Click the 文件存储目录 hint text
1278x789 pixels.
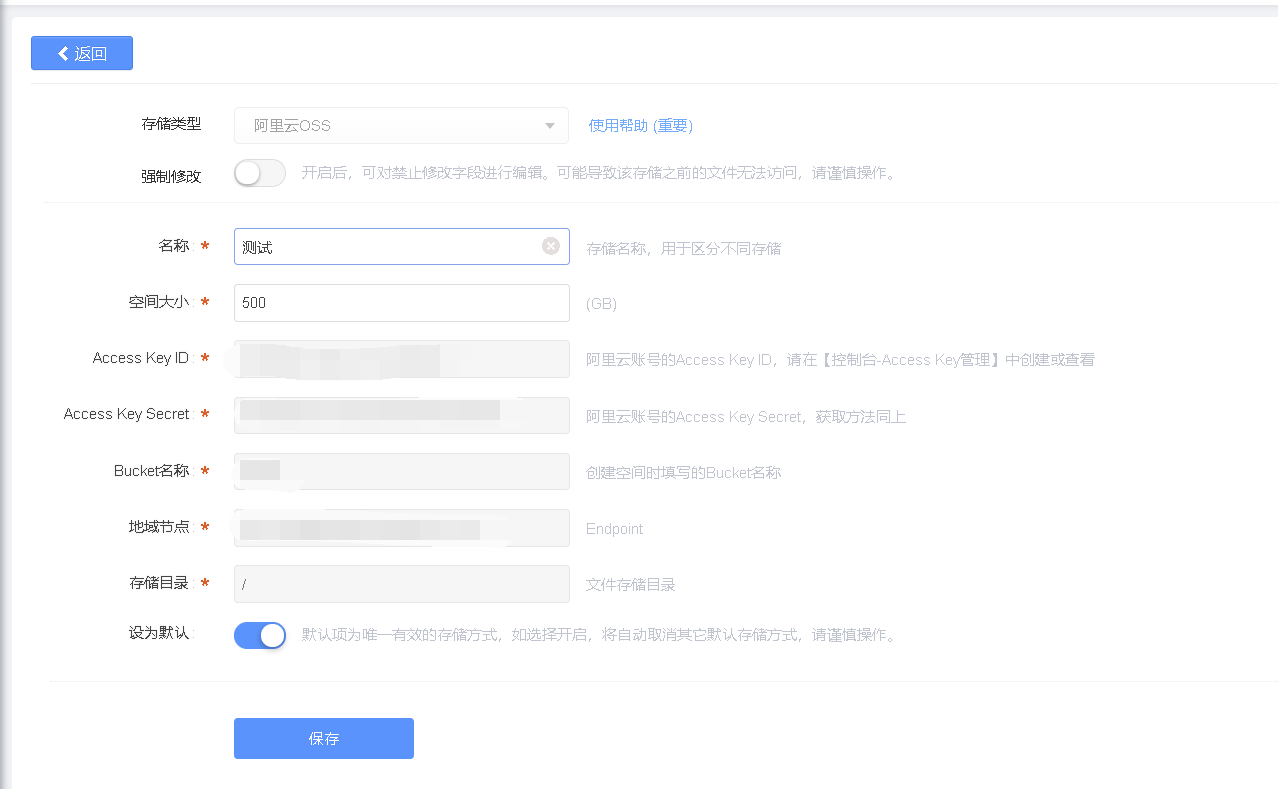[x=630, y=584]
